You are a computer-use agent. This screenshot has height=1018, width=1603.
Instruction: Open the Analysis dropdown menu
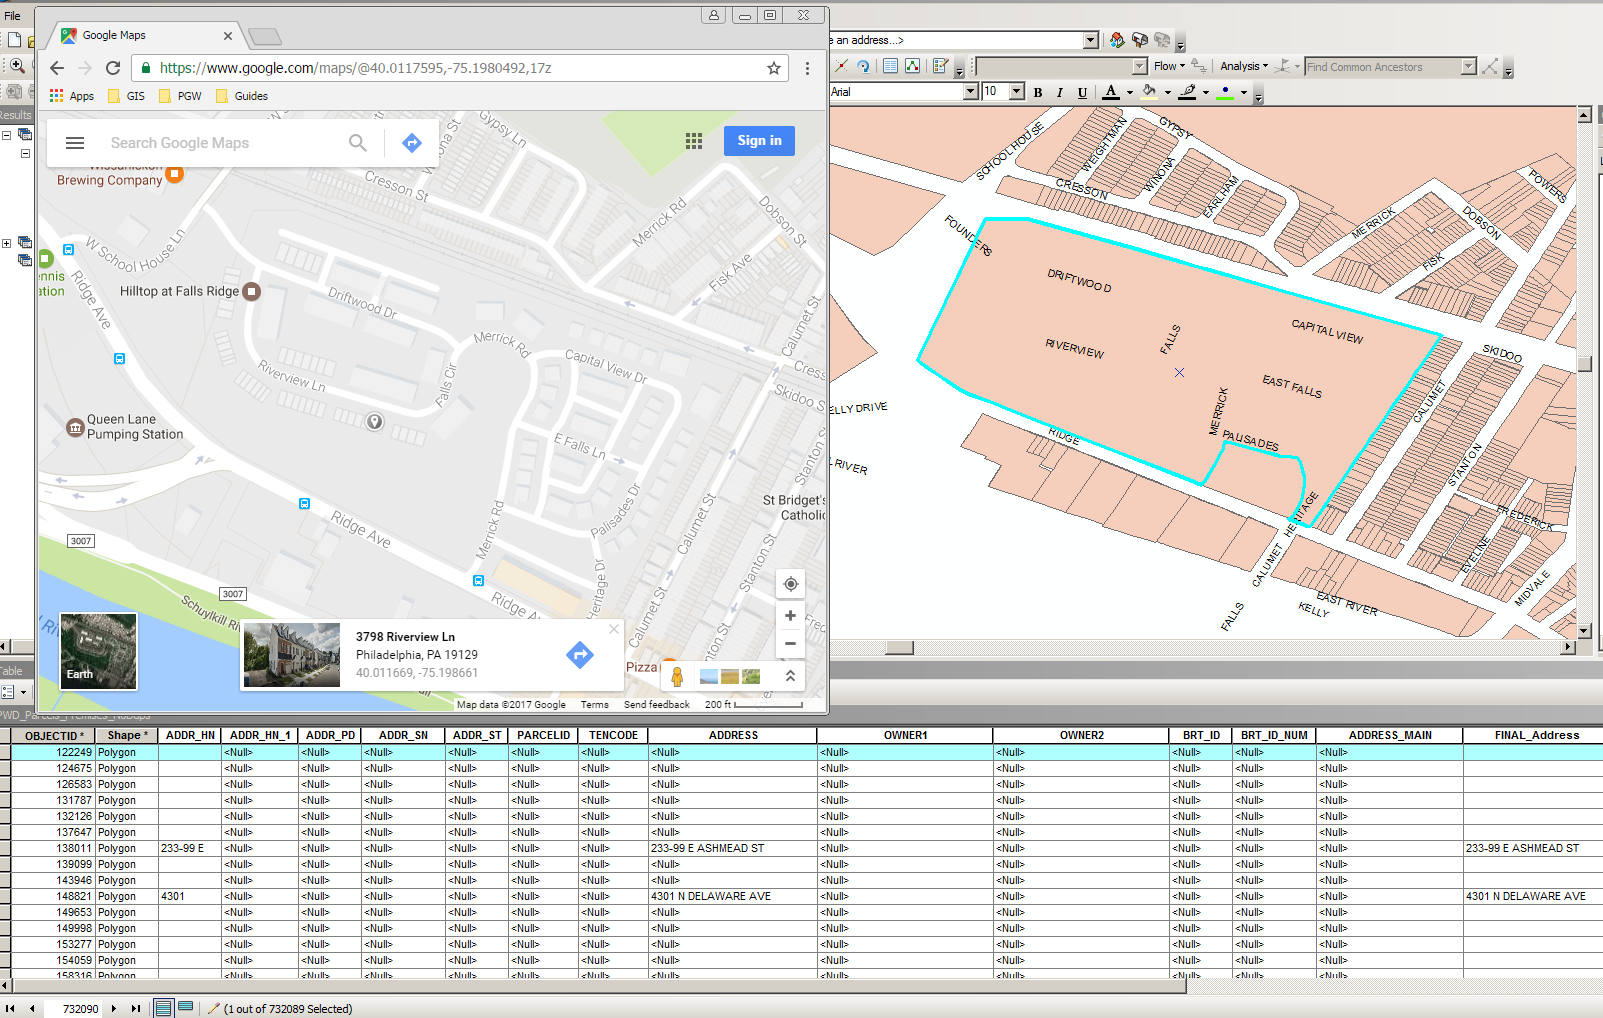1244,66
